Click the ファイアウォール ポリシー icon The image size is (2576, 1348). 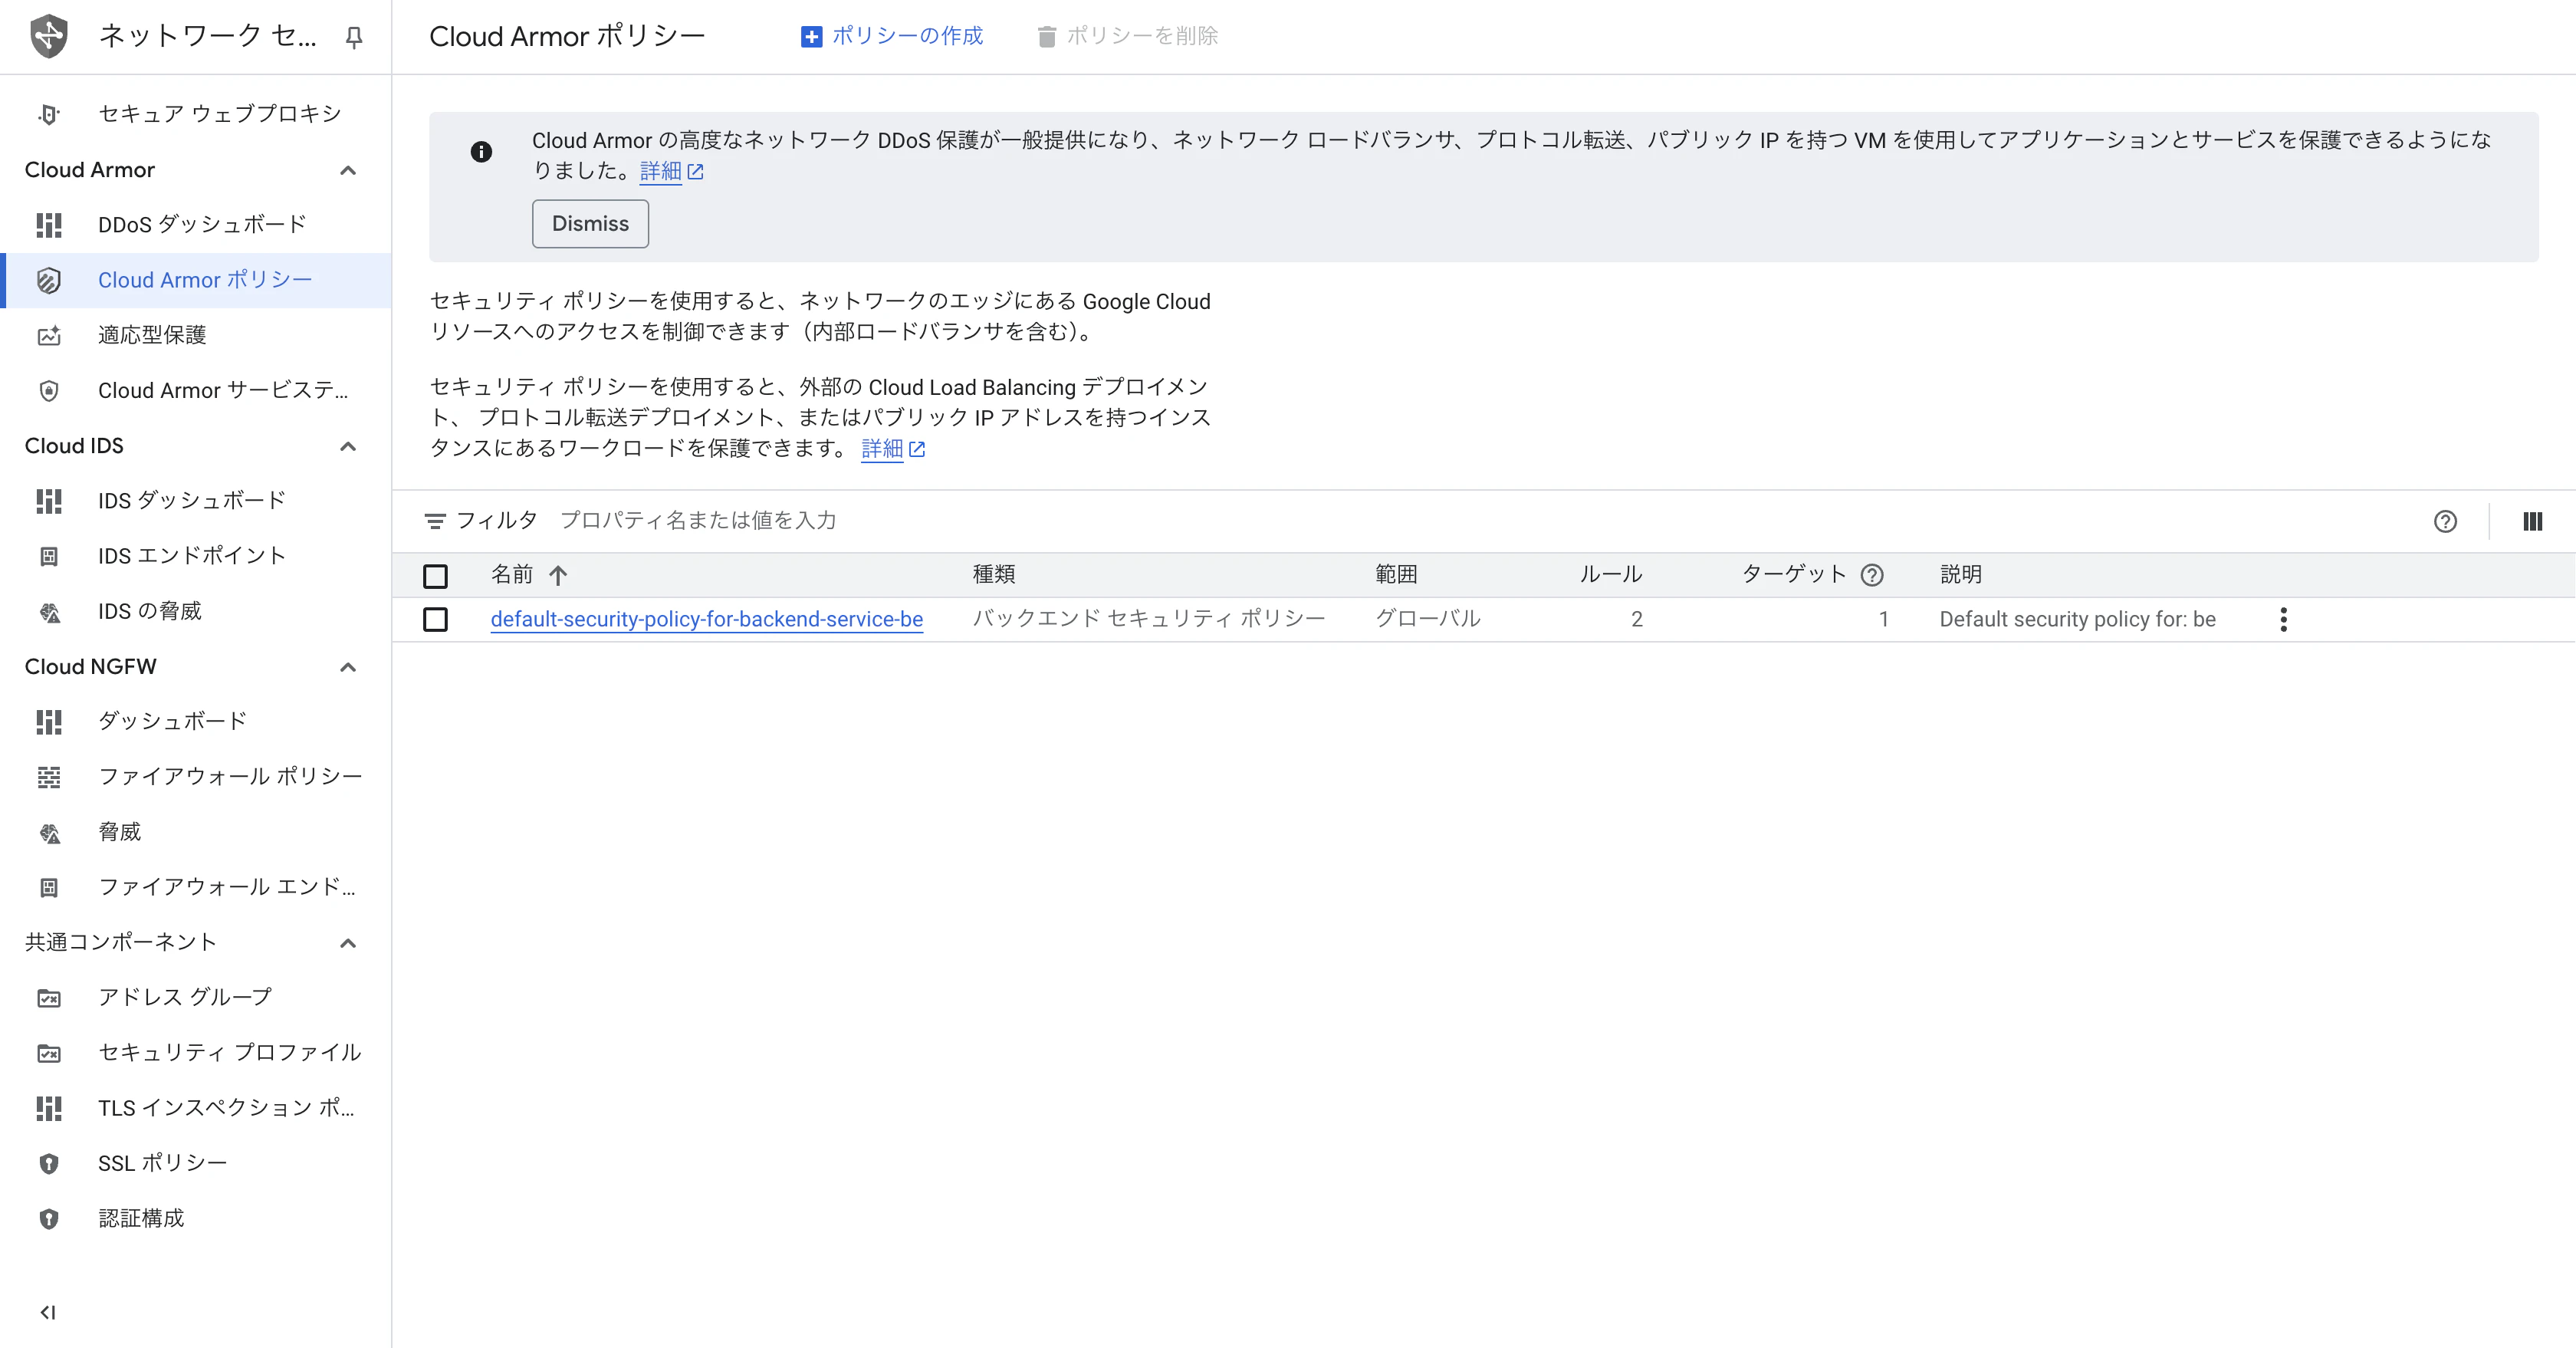(49, 777)
